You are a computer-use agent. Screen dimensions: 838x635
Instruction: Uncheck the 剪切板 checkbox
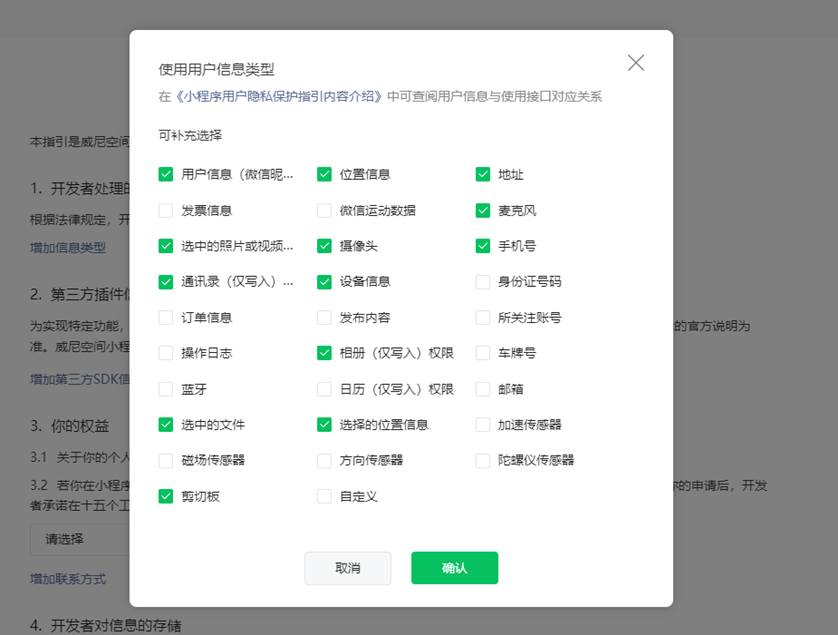click(166, 496)
